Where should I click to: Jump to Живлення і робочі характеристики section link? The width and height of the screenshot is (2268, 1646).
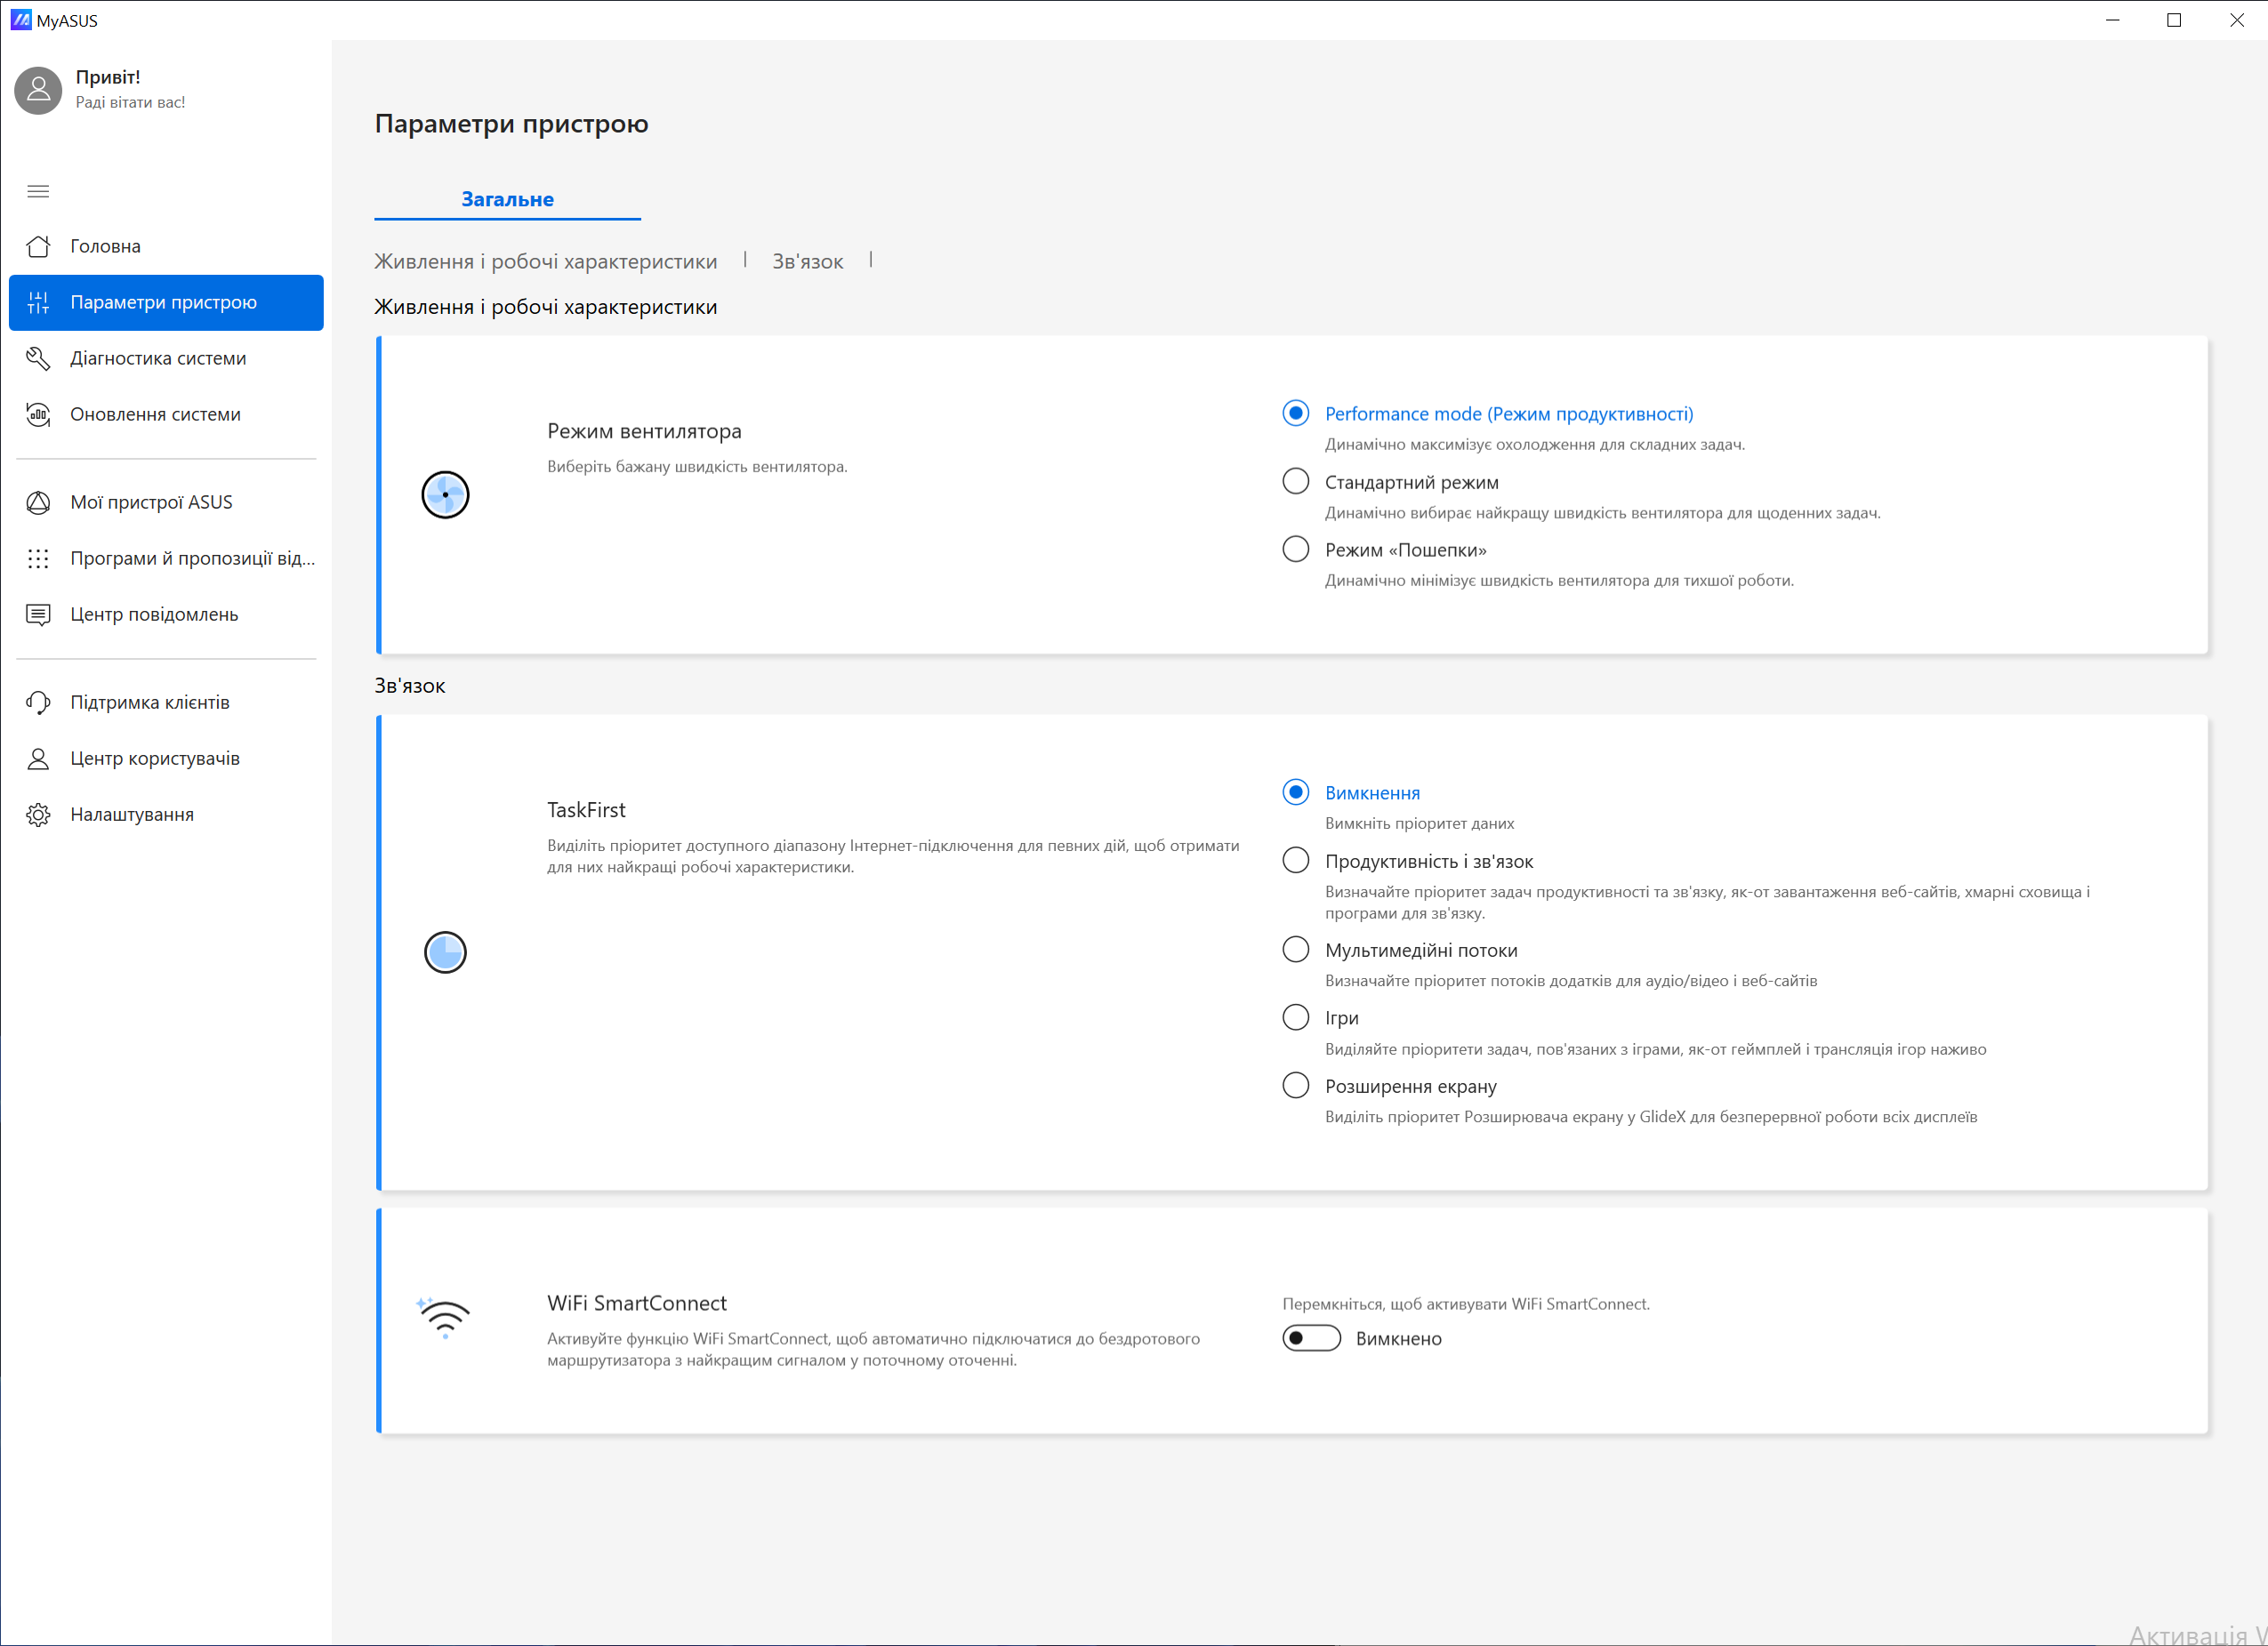(545, 261)
